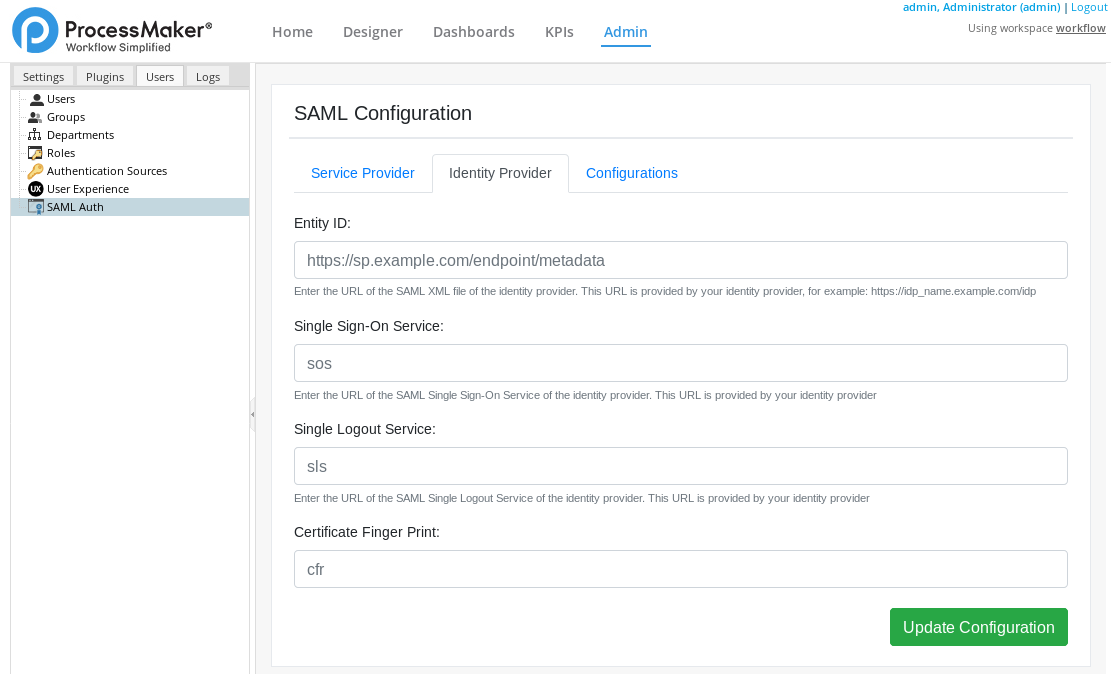Switch to the Service Provider tab
The height and width of the screenshot is (674, 1111).
[362, 173]
